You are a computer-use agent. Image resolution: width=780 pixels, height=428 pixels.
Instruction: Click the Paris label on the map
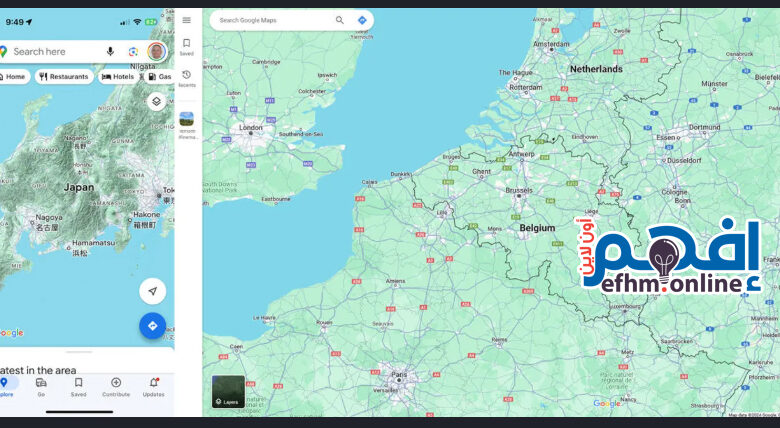[399, 374]
